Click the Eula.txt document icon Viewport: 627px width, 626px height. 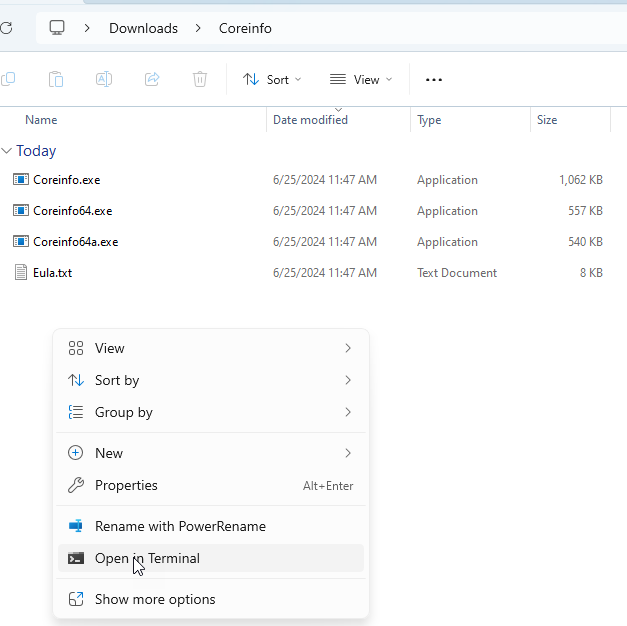[x=21, y=272]
